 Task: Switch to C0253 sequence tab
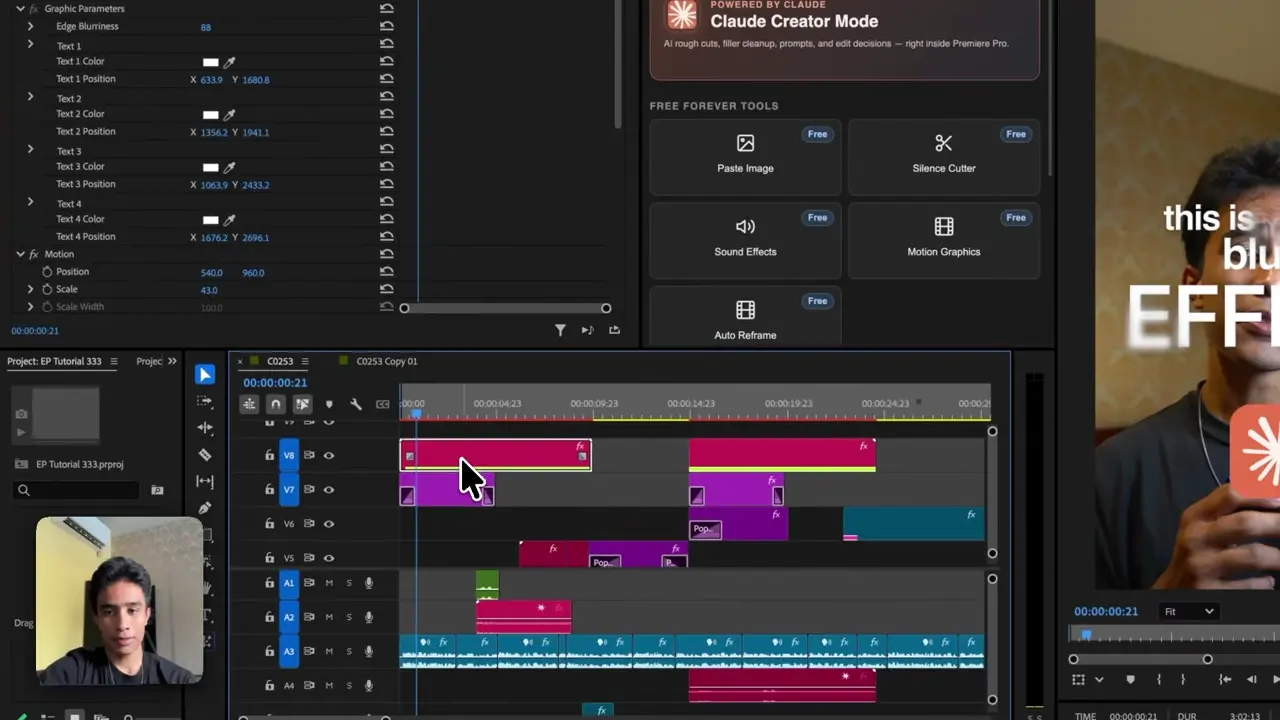(x=280, y=361)
